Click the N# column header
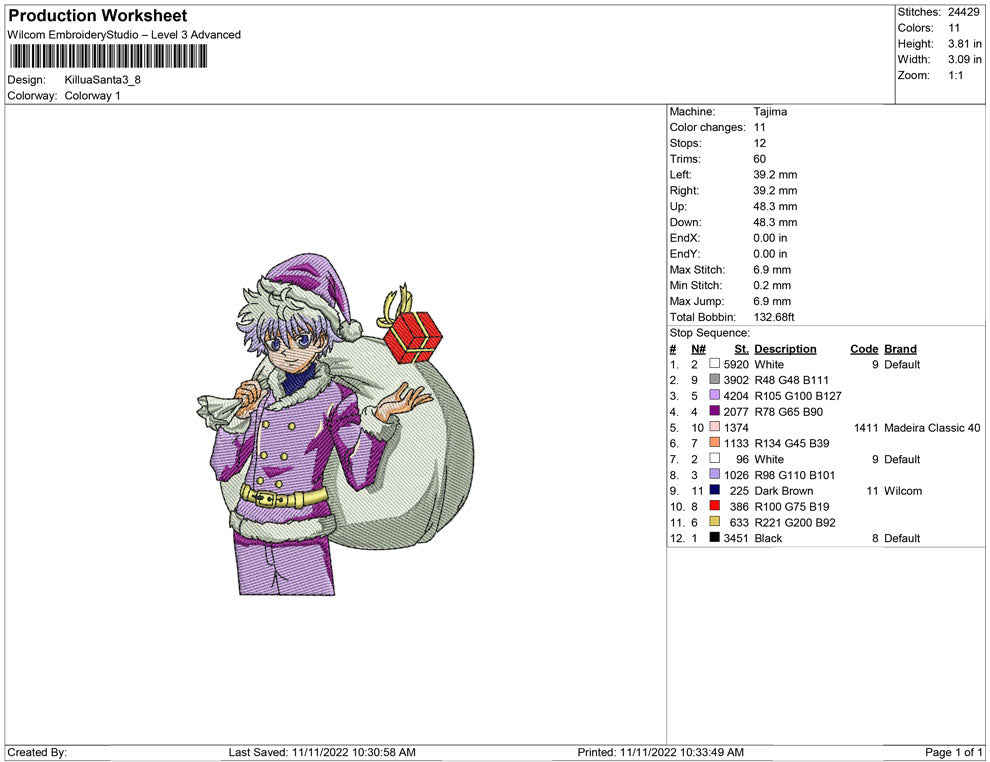The height and width of the screenshot is (762, 990). click(x=698, y=349)
